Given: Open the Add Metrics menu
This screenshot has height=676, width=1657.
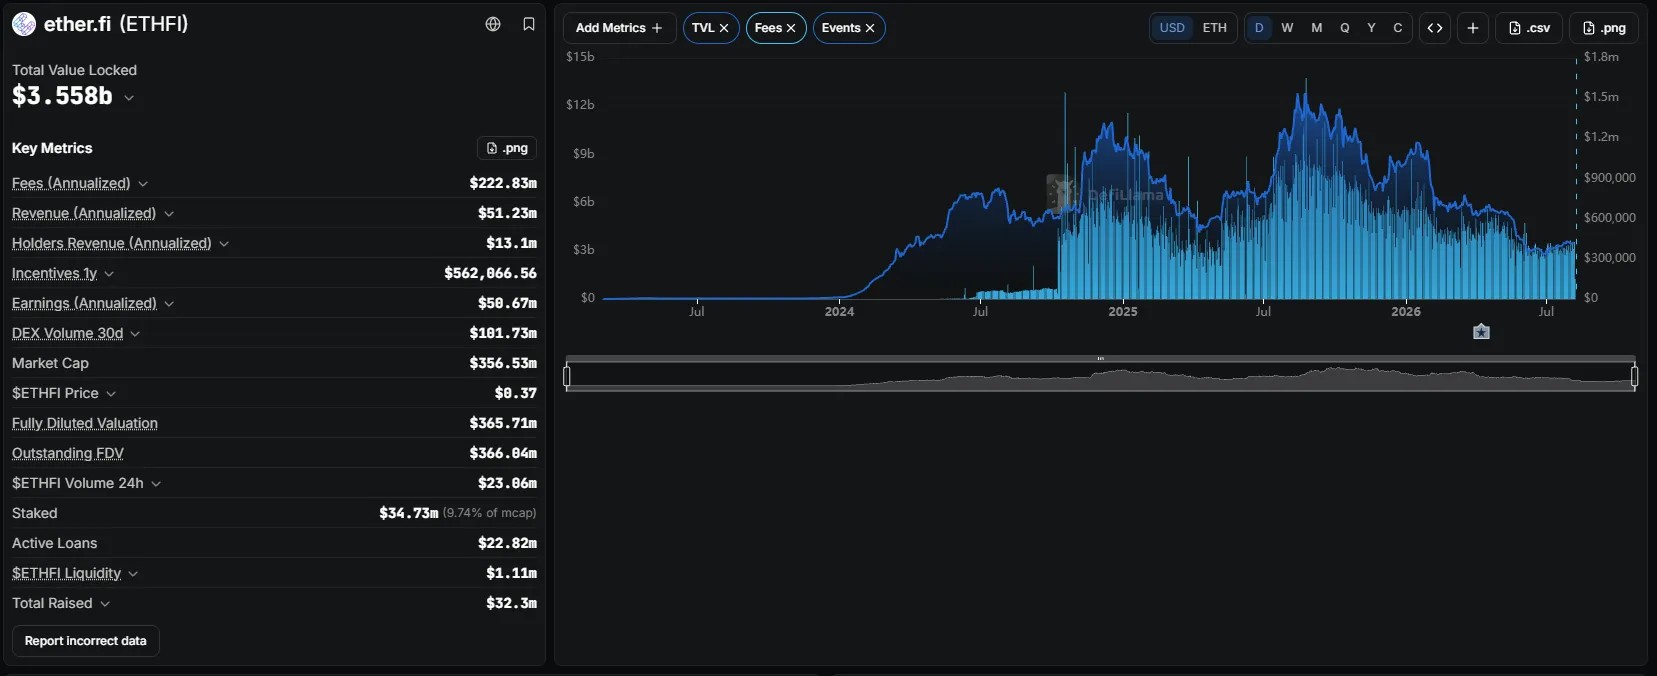Looking at the screenshot, I should coord(619,28).
